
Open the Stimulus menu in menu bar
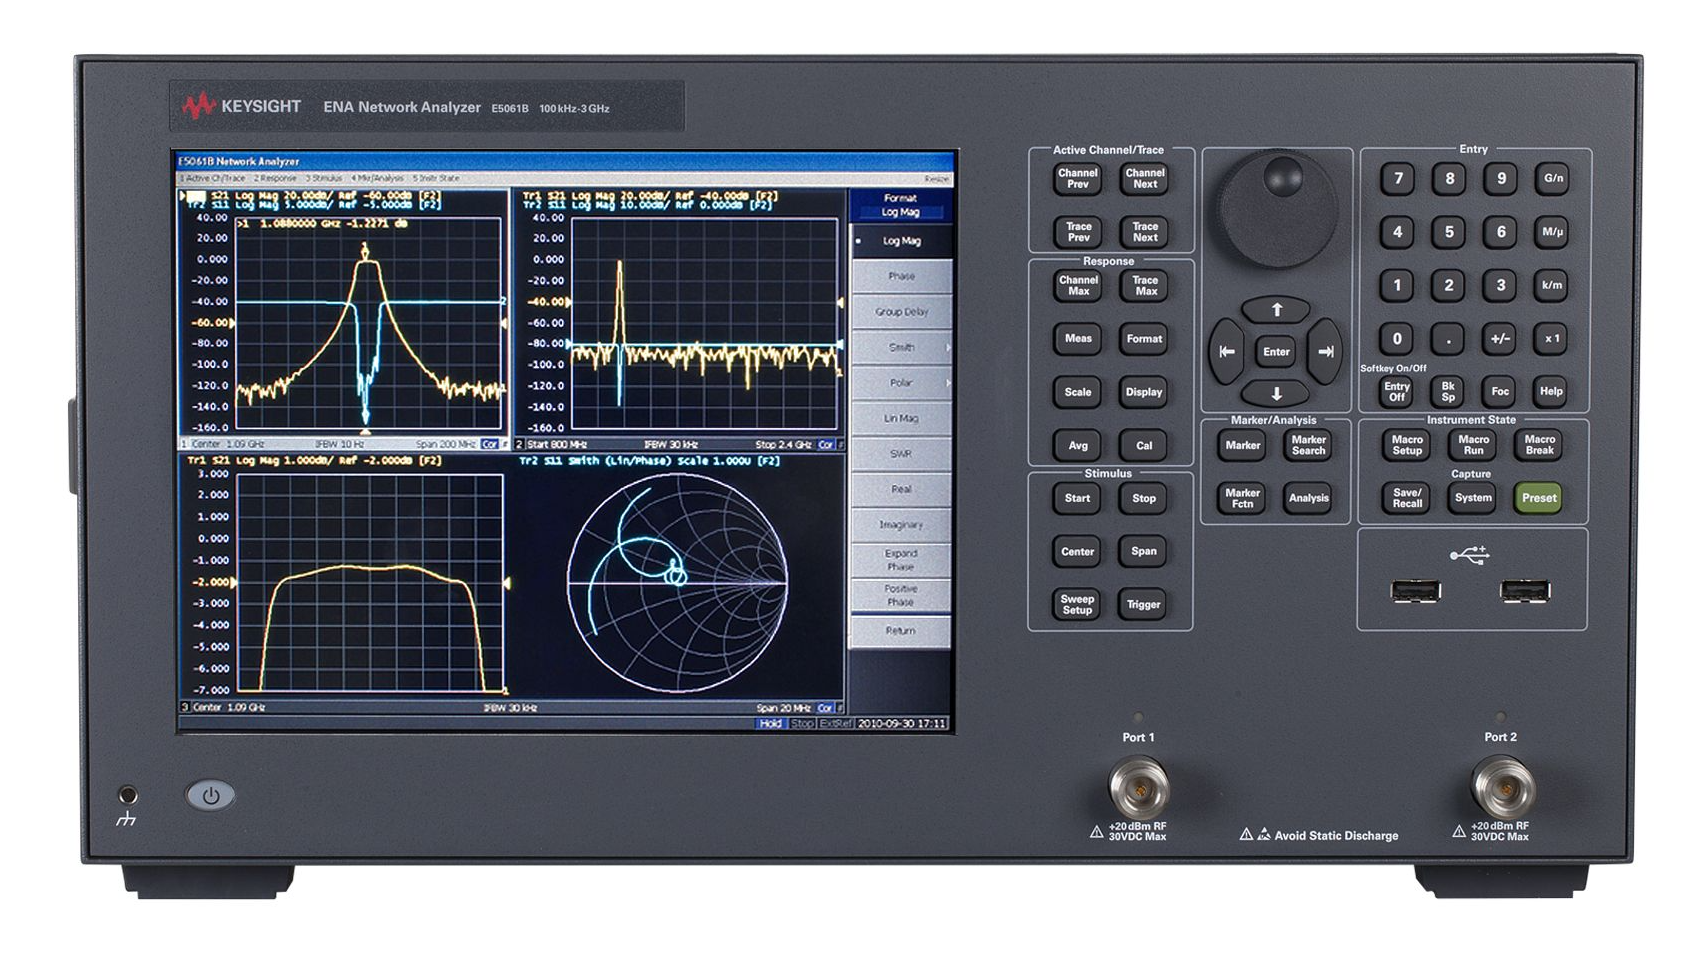click(x=325, y=178)
